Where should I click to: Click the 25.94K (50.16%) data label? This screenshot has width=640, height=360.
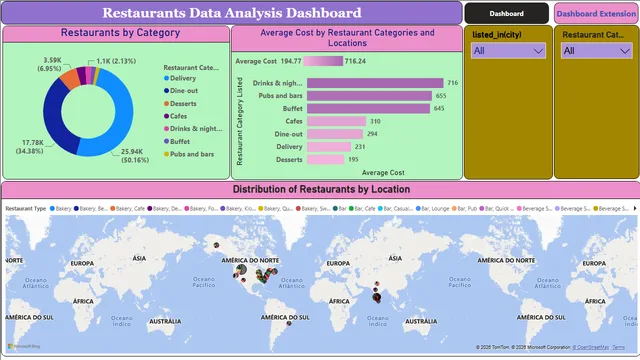134,156
